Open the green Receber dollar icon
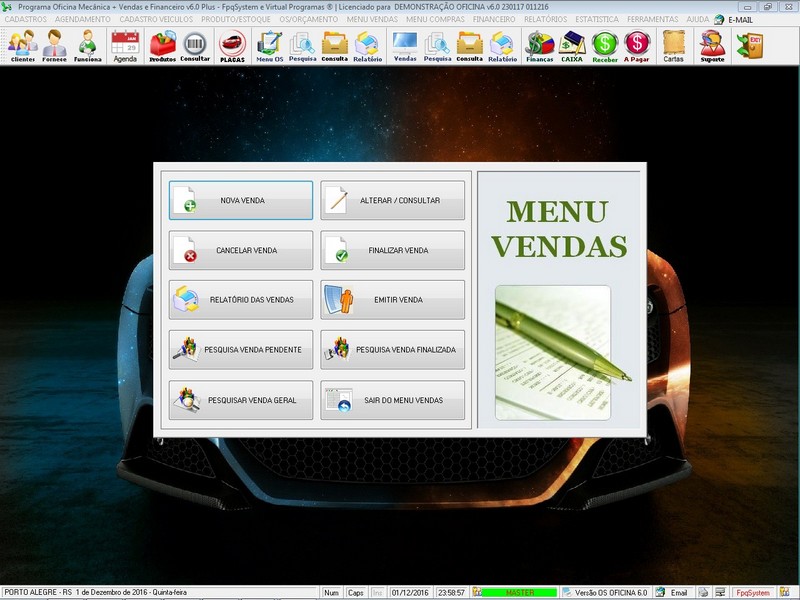This screenshot has width=800, height=600. [x=605, y=46]
